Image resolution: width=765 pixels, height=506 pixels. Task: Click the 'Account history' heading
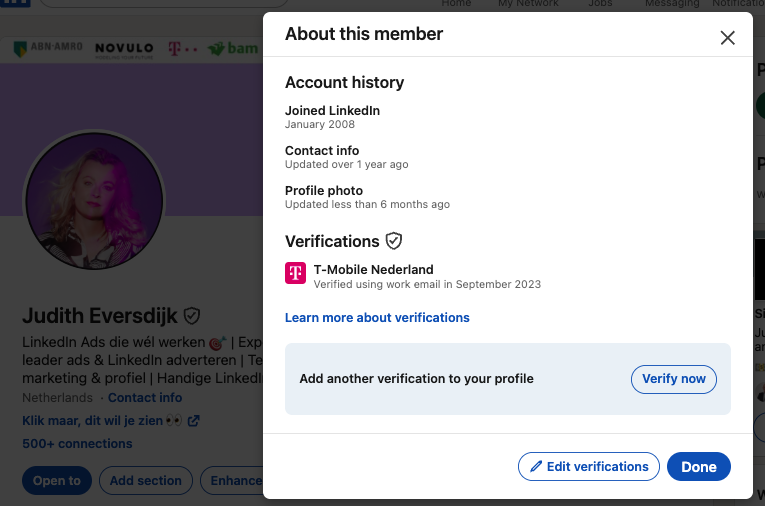click(344, 82)
